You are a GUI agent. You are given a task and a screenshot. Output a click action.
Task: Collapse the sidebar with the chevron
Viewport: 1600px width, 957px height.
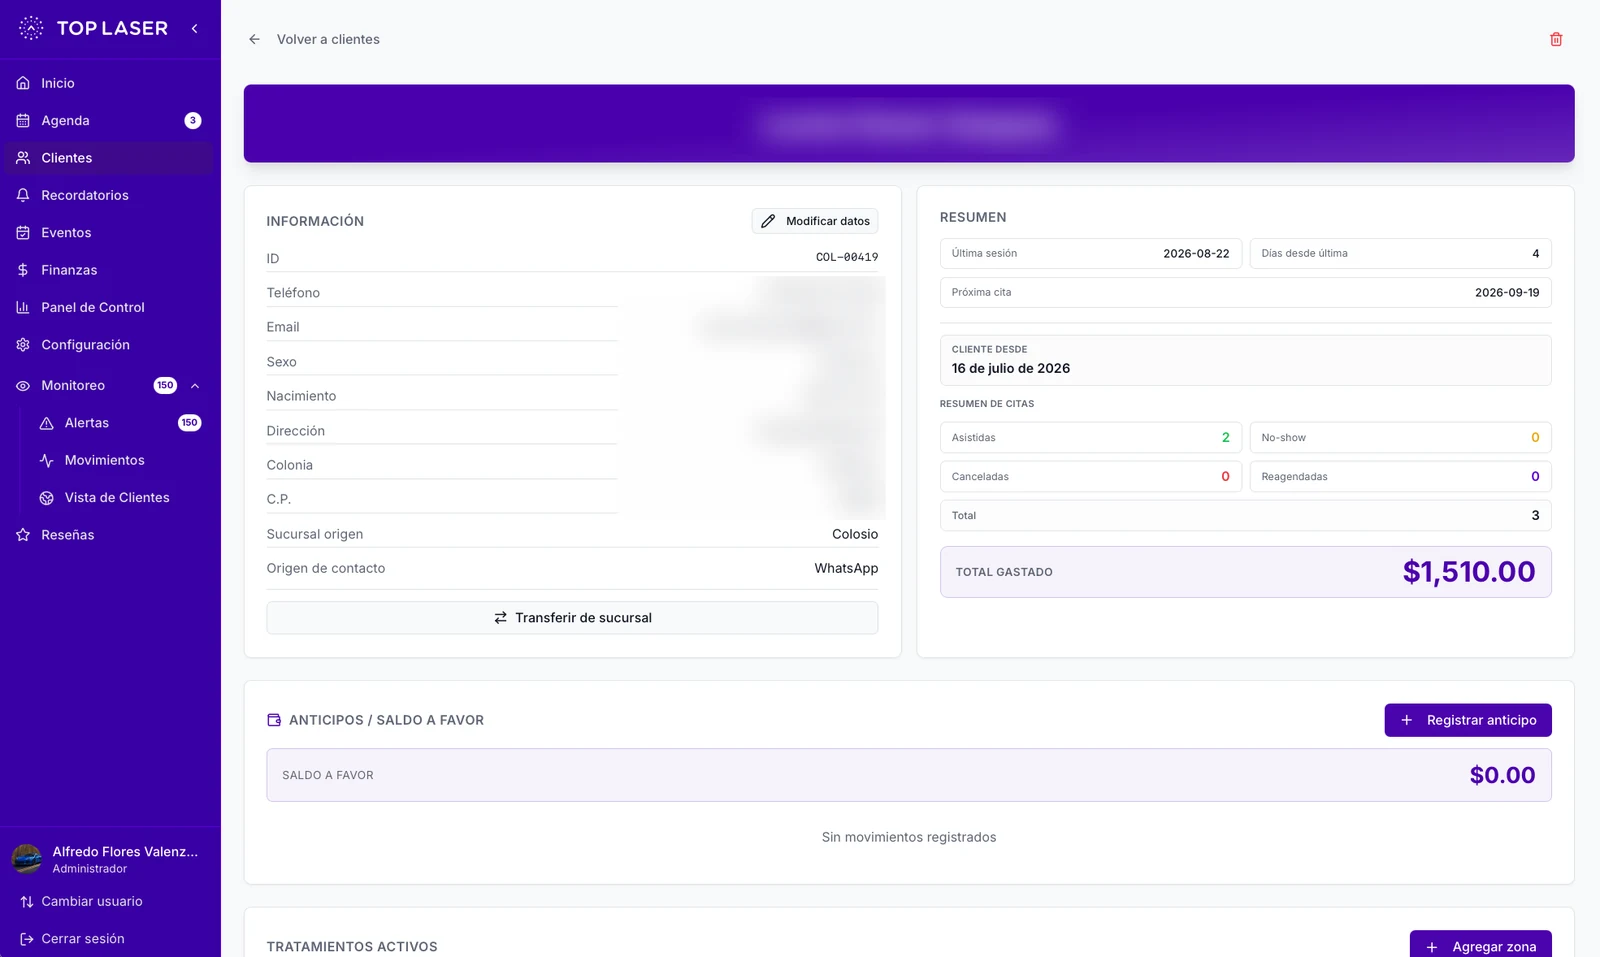(195, 29)
